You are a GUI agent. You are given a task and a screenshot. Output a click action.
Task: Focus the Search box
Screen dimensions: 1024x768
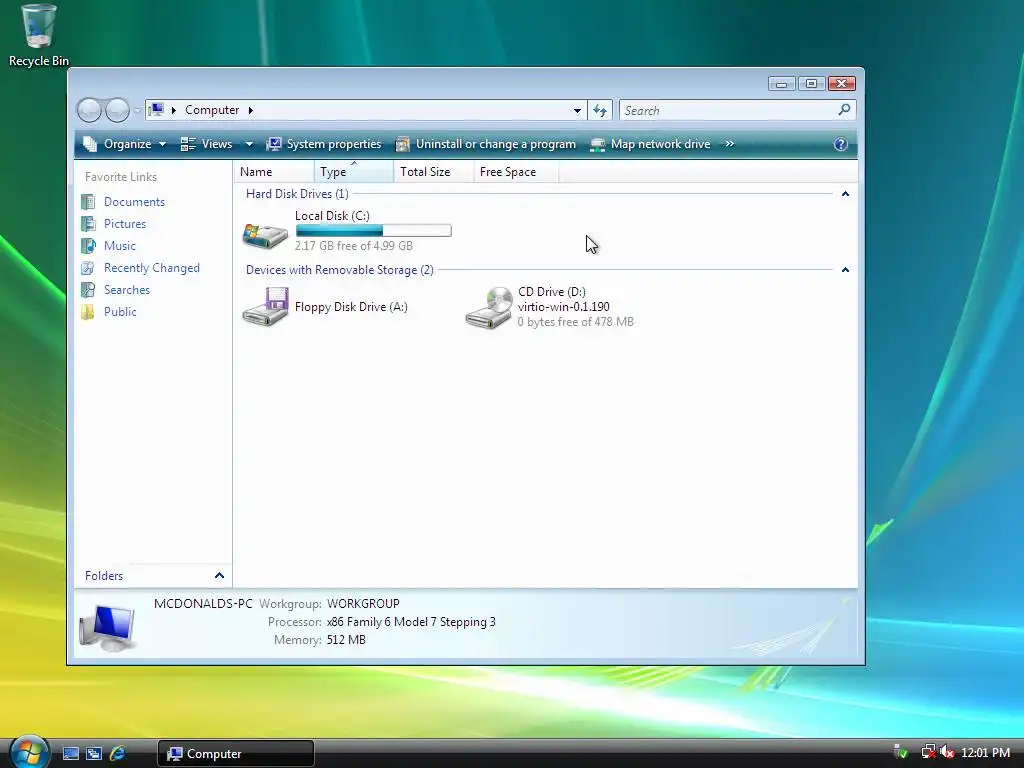728,110
